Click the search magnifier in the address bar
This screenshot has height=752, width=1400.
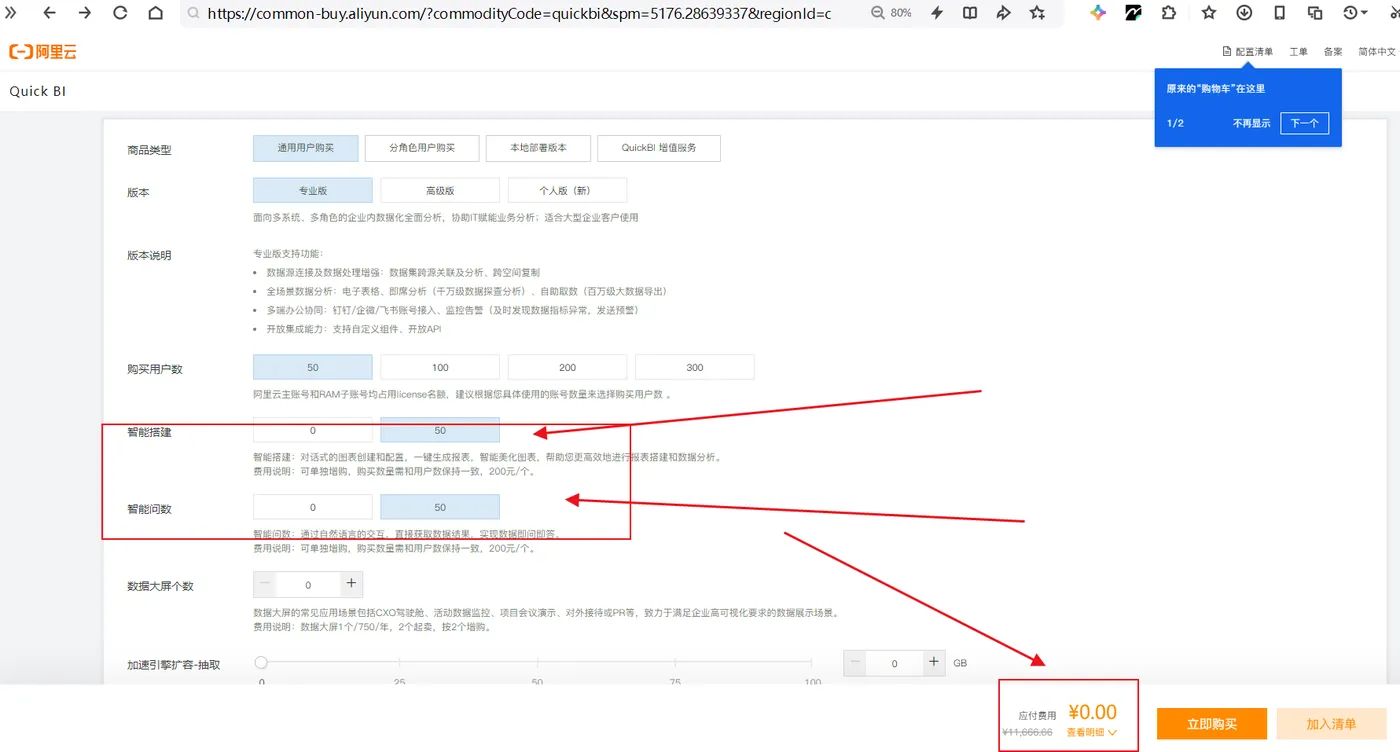coord(193,14)
